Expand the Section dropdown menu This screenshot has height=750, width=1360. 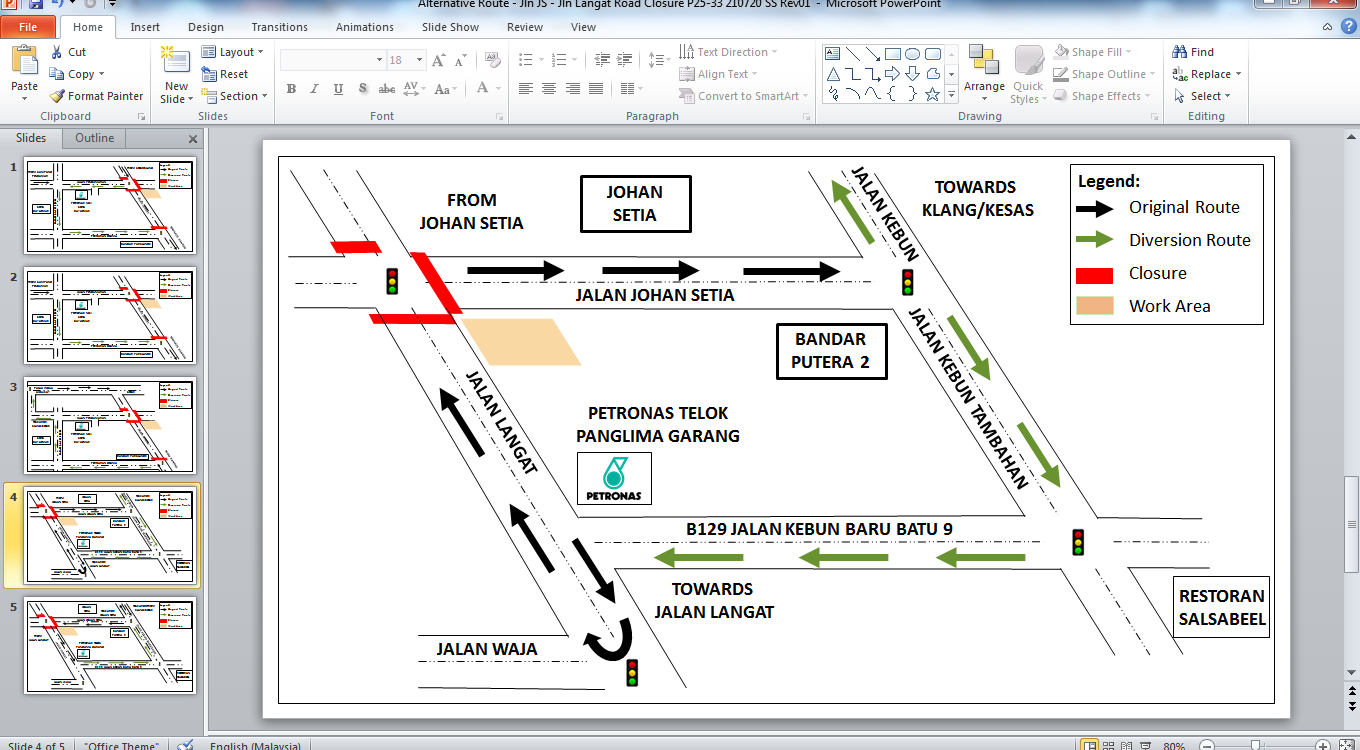pyautogui.click(x=235, y=96)
